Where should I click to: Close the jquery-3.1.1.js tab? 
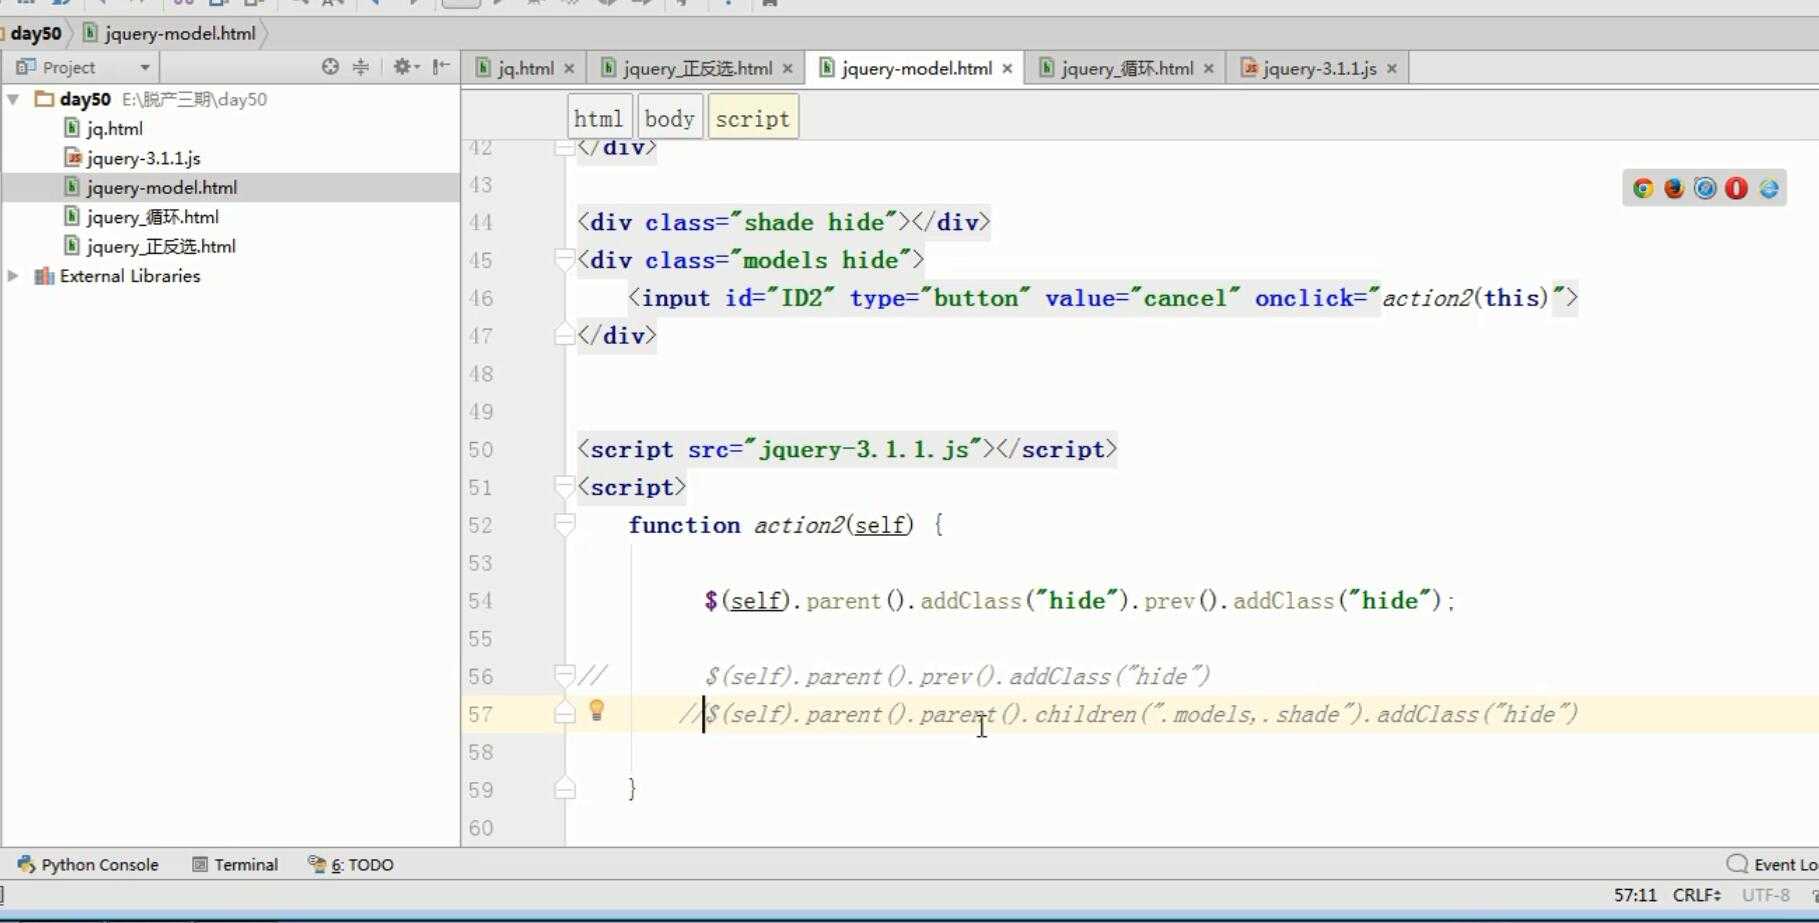coord(1391,69)
